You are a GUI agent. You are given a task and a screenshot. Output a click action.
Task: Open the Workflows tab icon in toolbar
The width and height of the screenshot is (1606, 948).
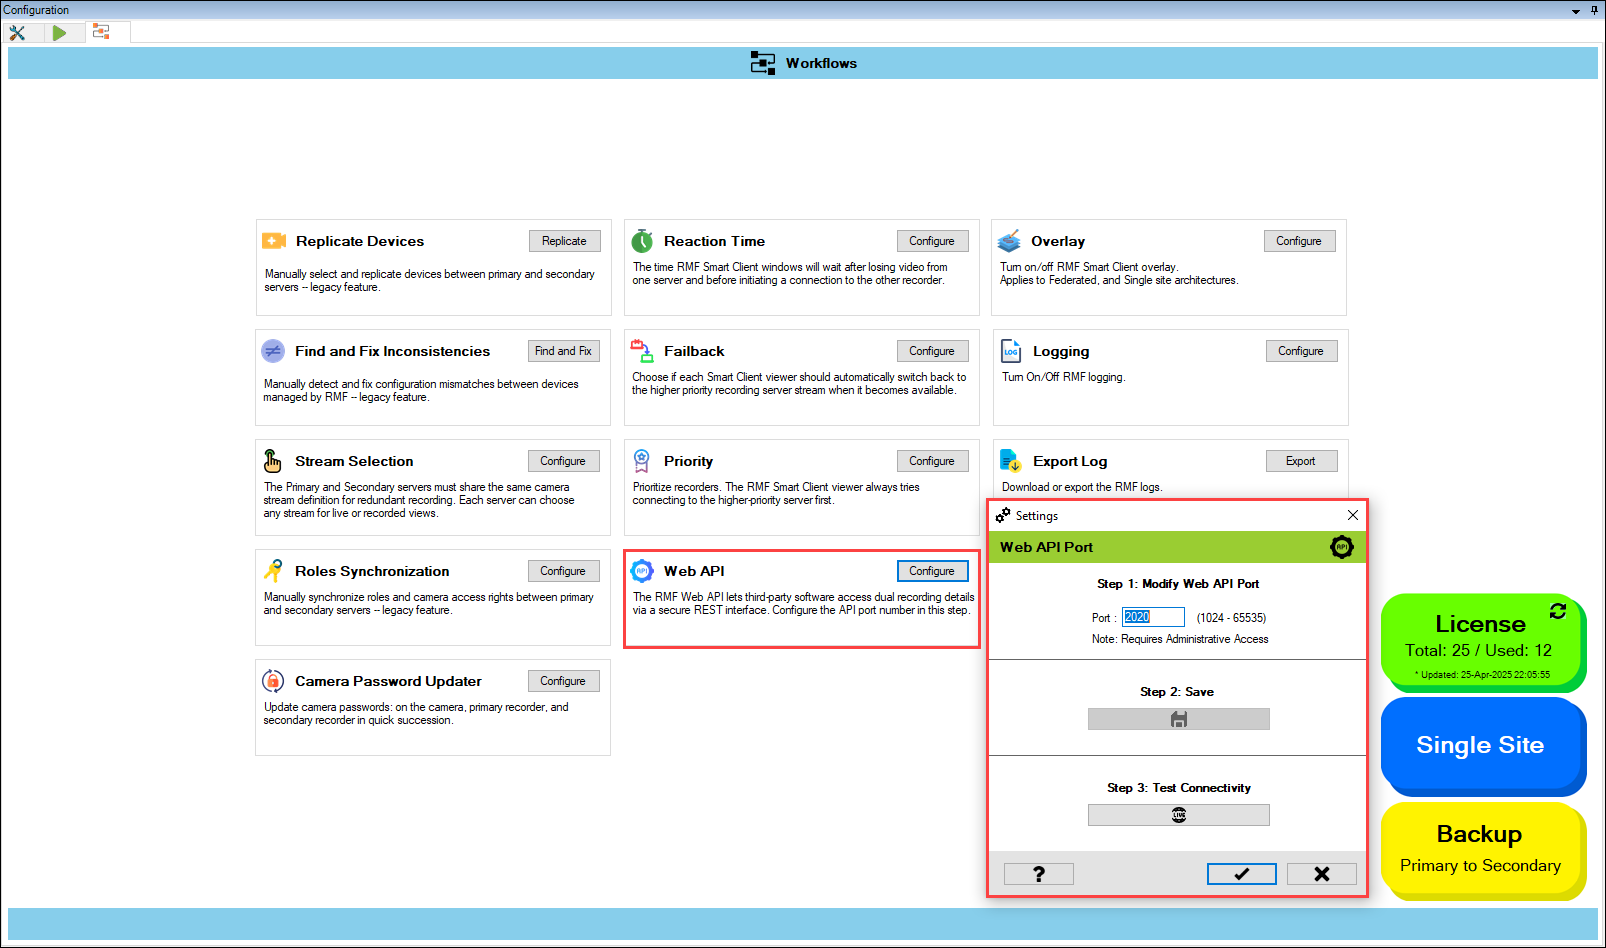click(101, 32)
